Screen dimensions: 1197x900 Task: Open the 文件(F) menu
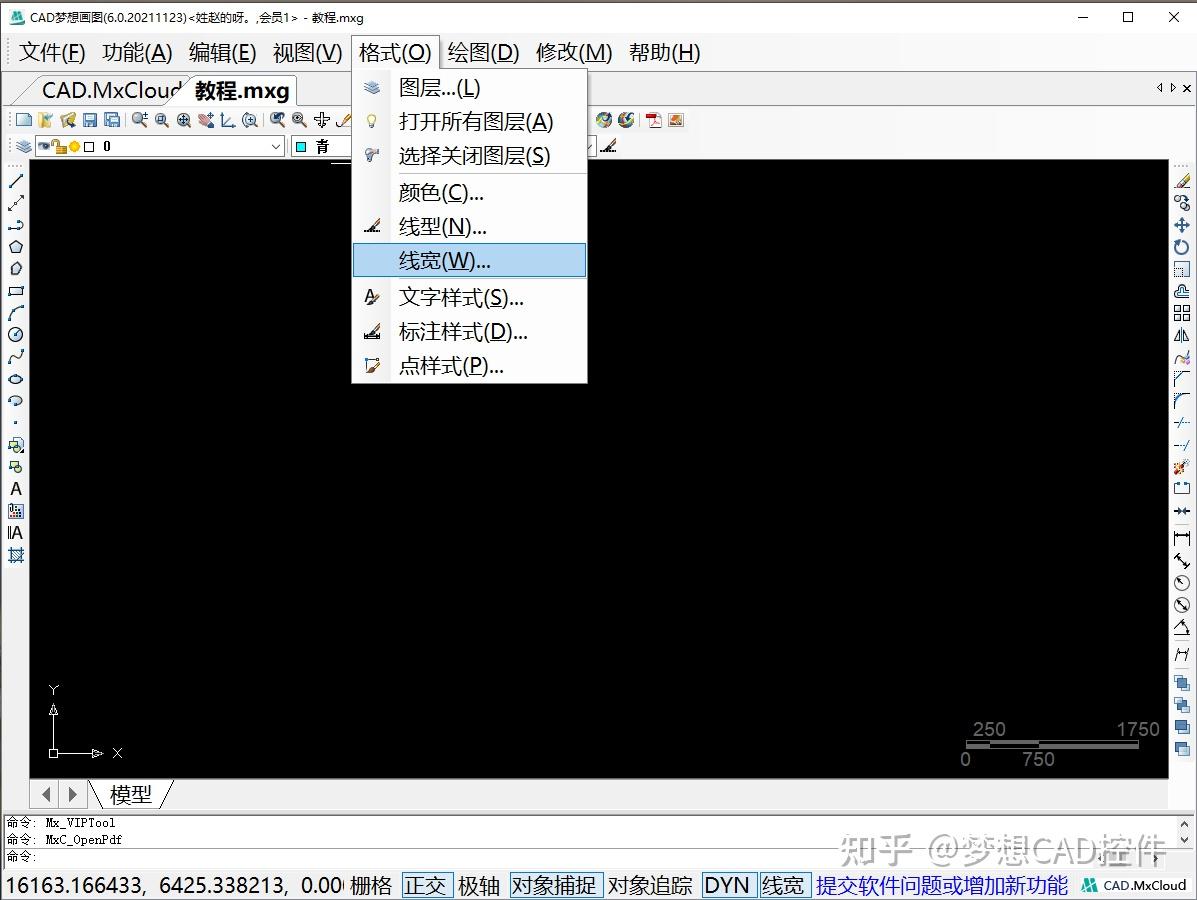tap(52, 53)
